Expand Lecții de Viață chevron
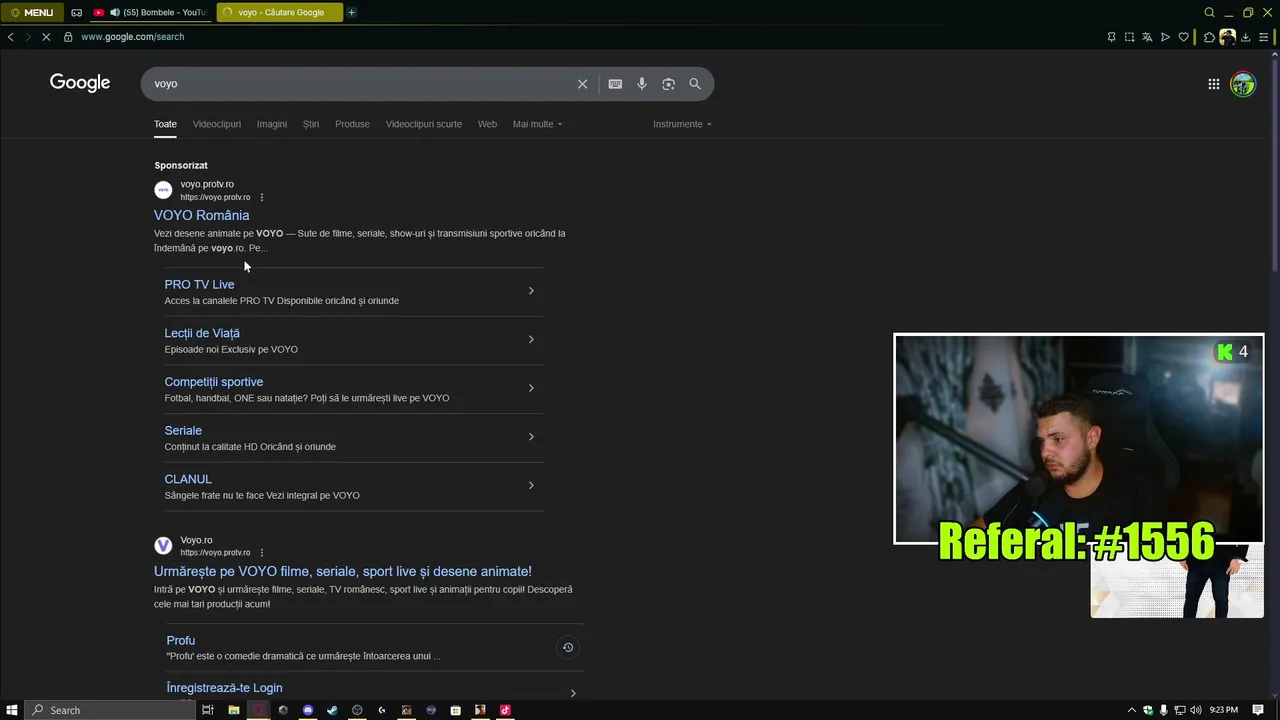 [x=531, y=339]
